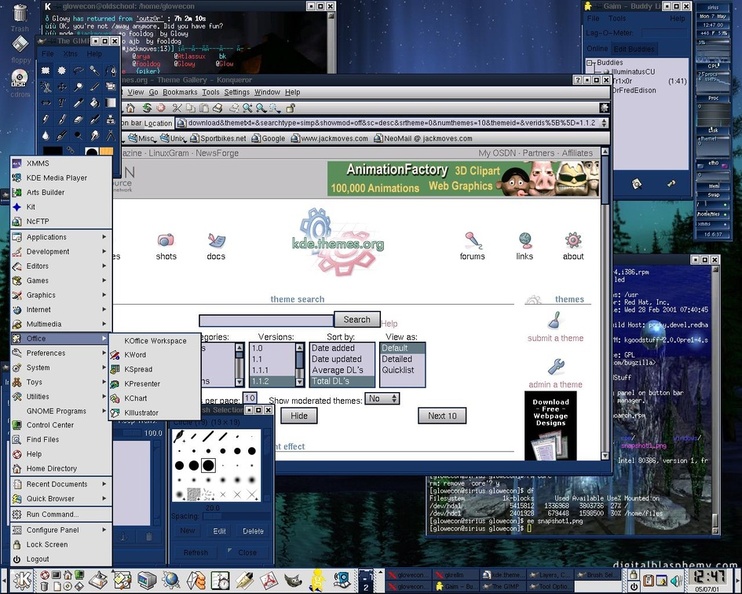Select GIMP magnify tool
Image resolution: width=742 pixels, height=594 pixels.
(x=78, y=87)
